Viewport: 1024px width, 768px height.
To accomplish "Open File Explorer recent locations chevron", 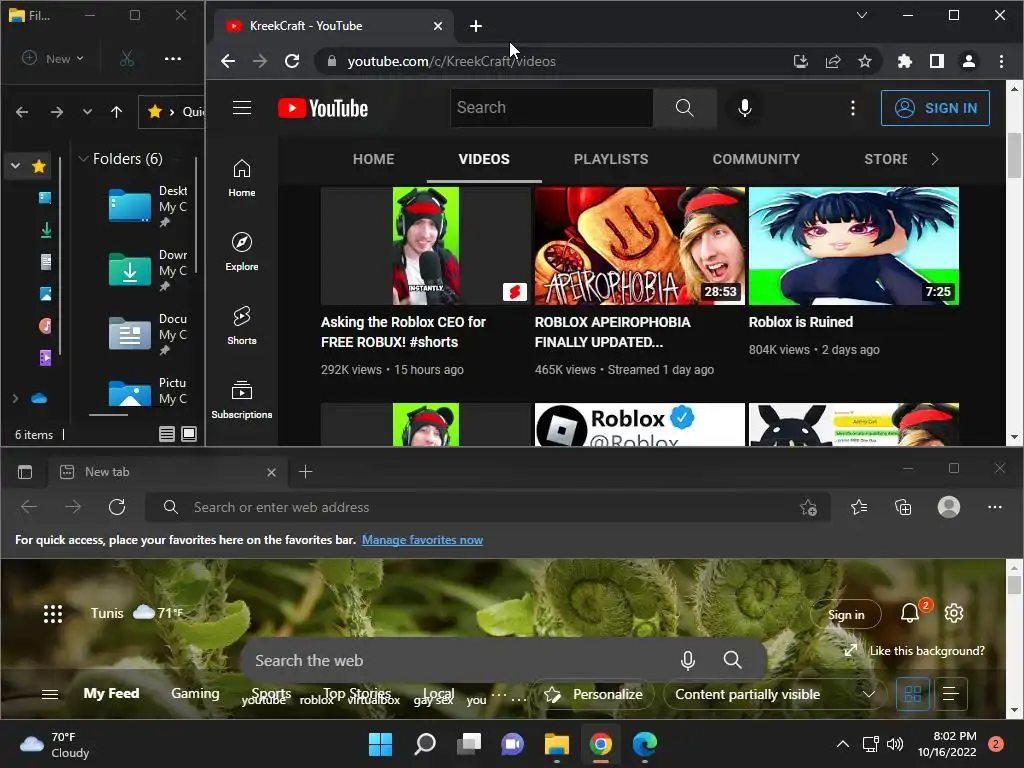I will [x=87, y=112].
